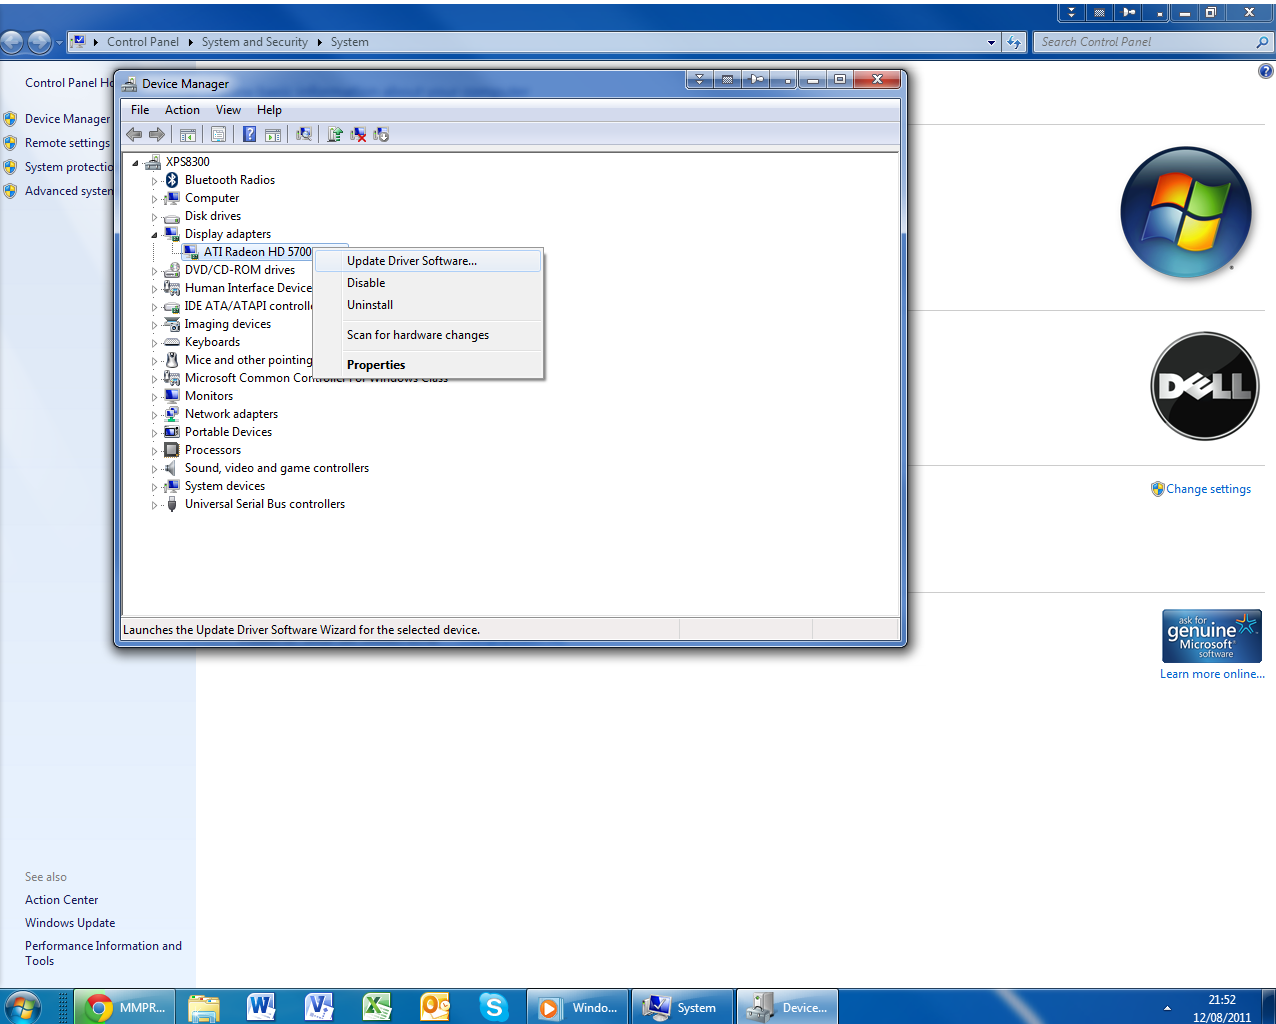Click Windows Update under See also
The height and width of the screenshot is (1024, 1276).
click(70, 923)
